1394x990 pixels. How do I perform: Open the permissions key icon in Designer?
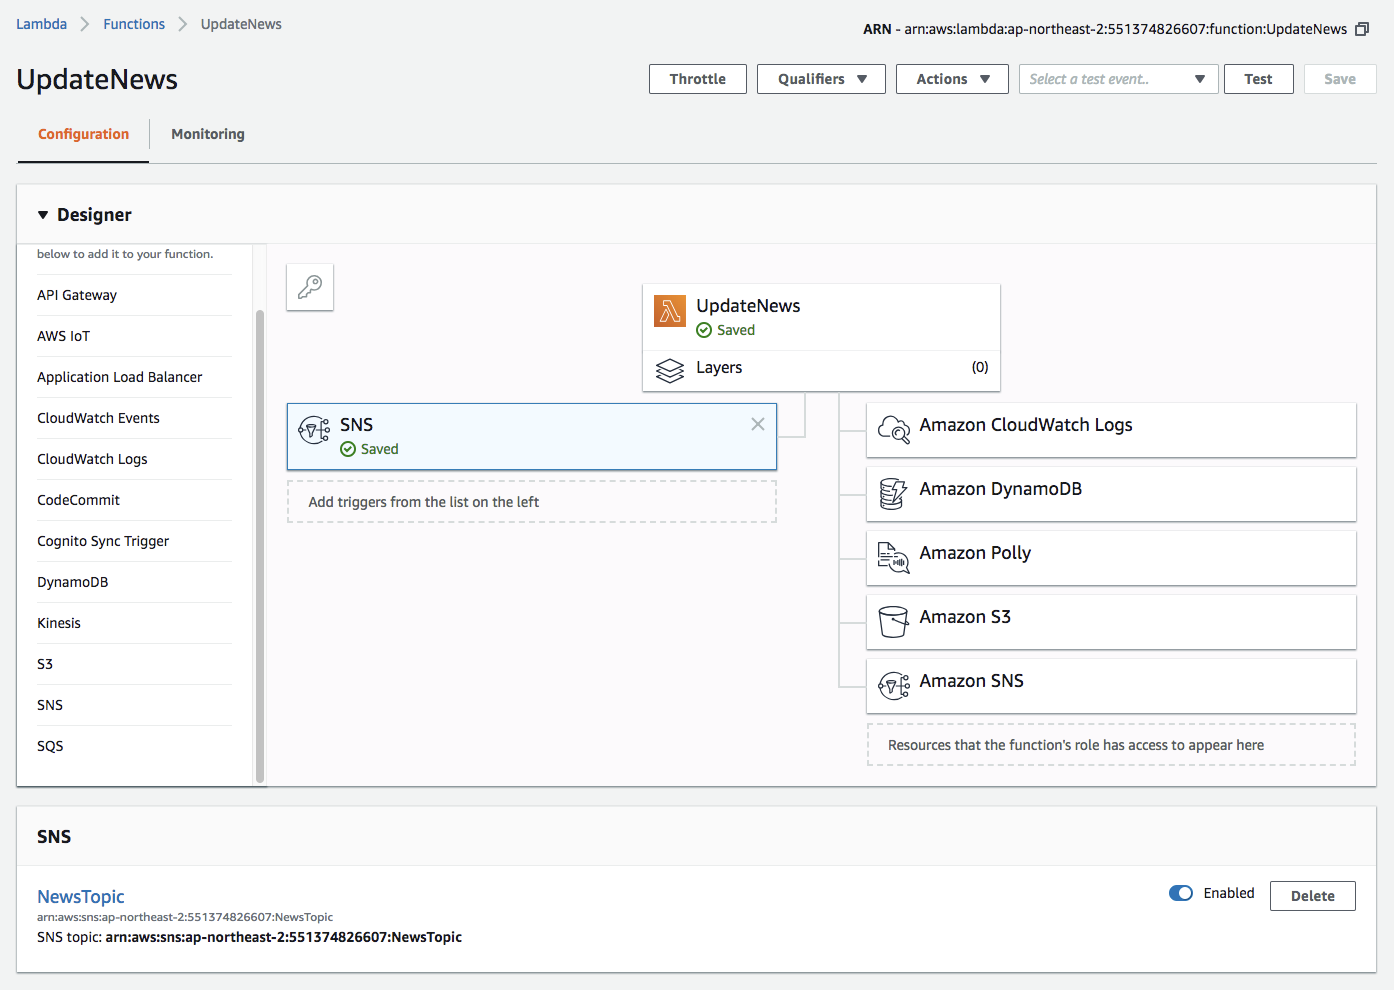coord(310,287)
